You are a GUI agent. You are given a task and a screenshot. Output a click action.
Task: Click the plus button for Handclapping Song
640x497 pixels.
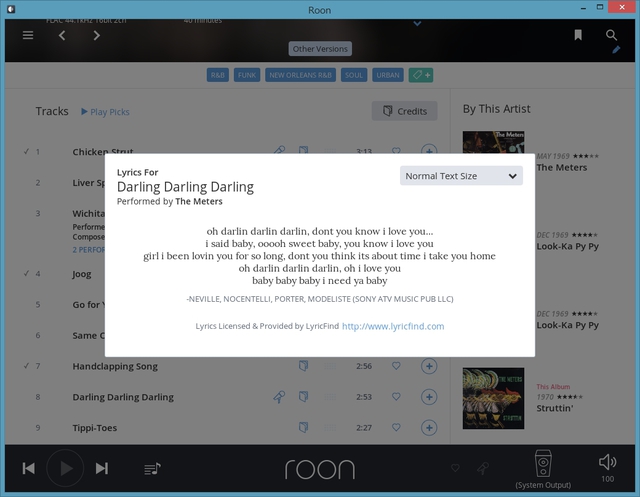coord(429,366)
